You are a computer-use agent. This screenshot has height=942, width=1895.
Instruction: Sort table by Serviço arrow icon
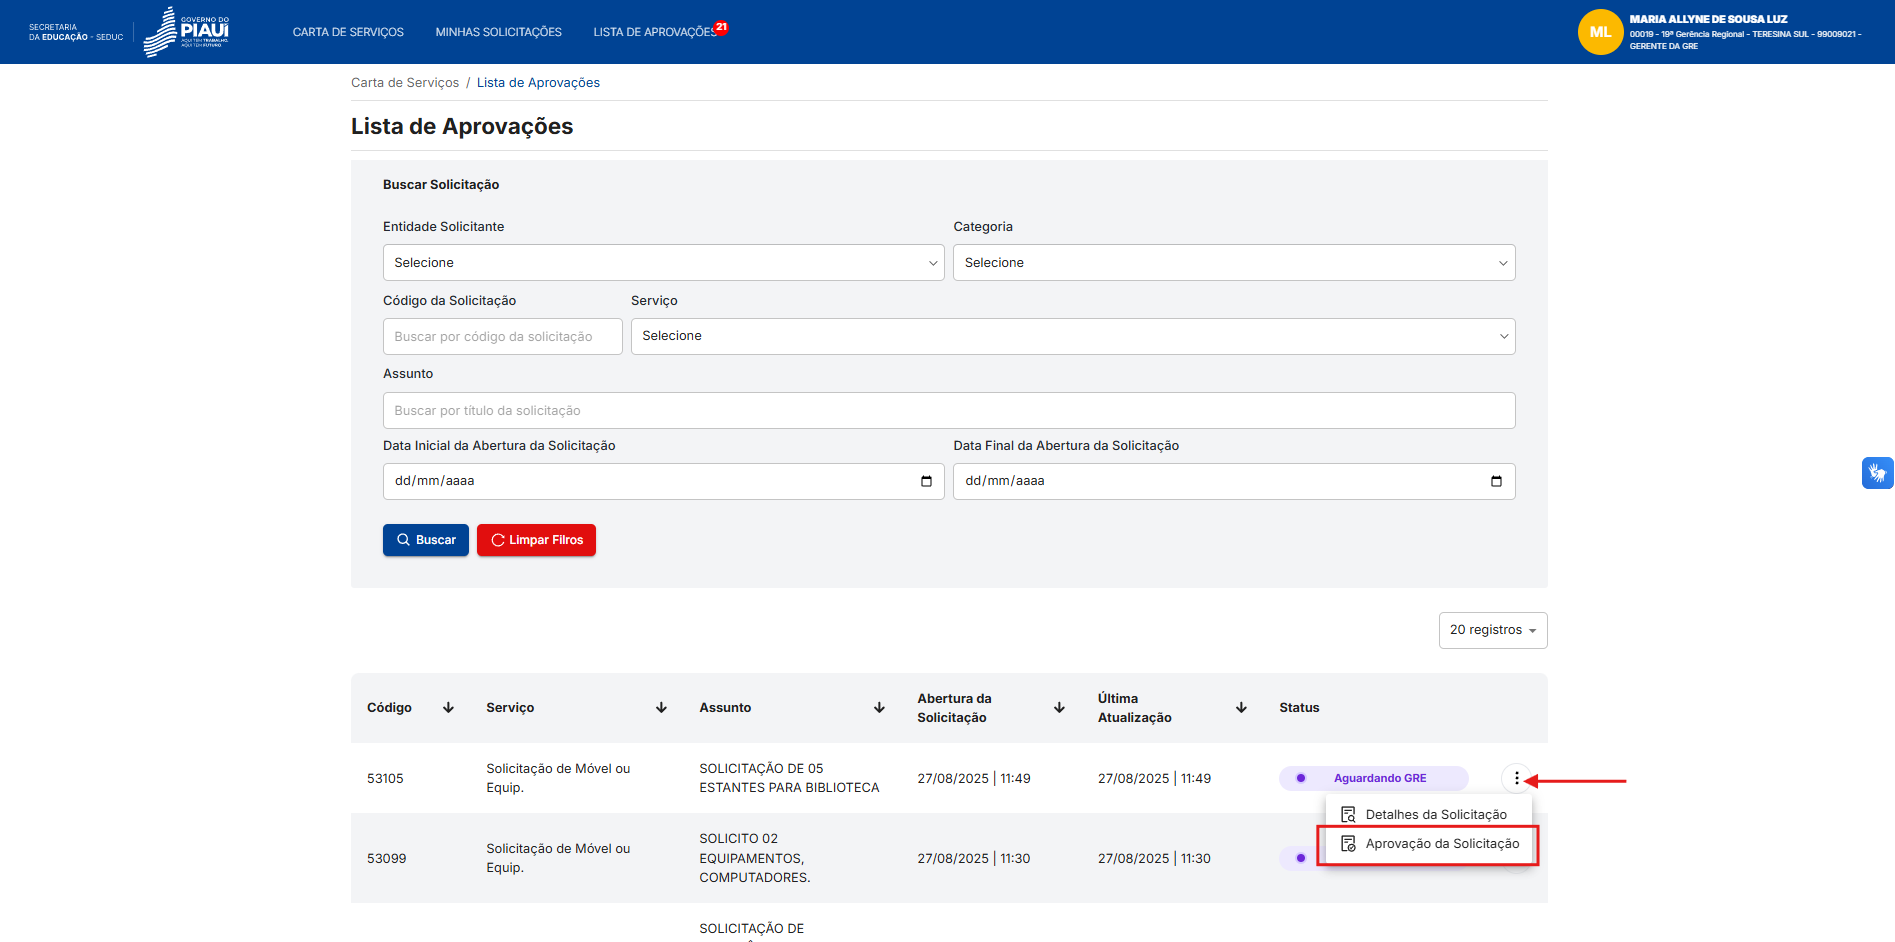[x=661, y=708]
